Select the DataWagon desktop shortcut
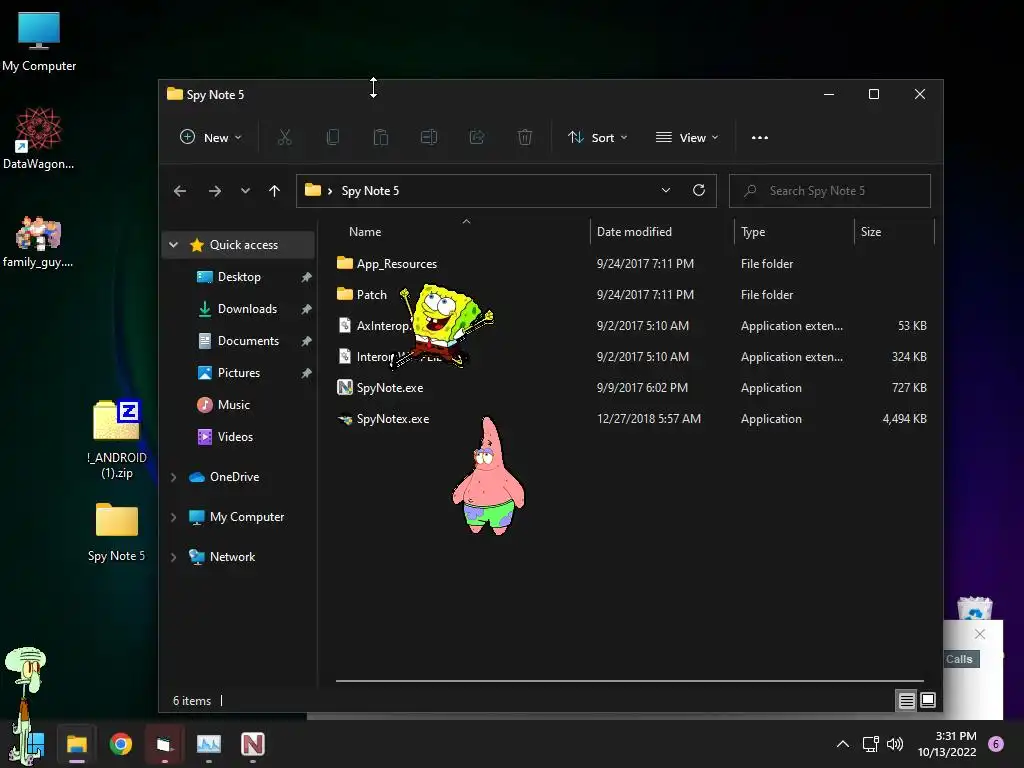This screenshot has height=768, width=1024. 39,139
